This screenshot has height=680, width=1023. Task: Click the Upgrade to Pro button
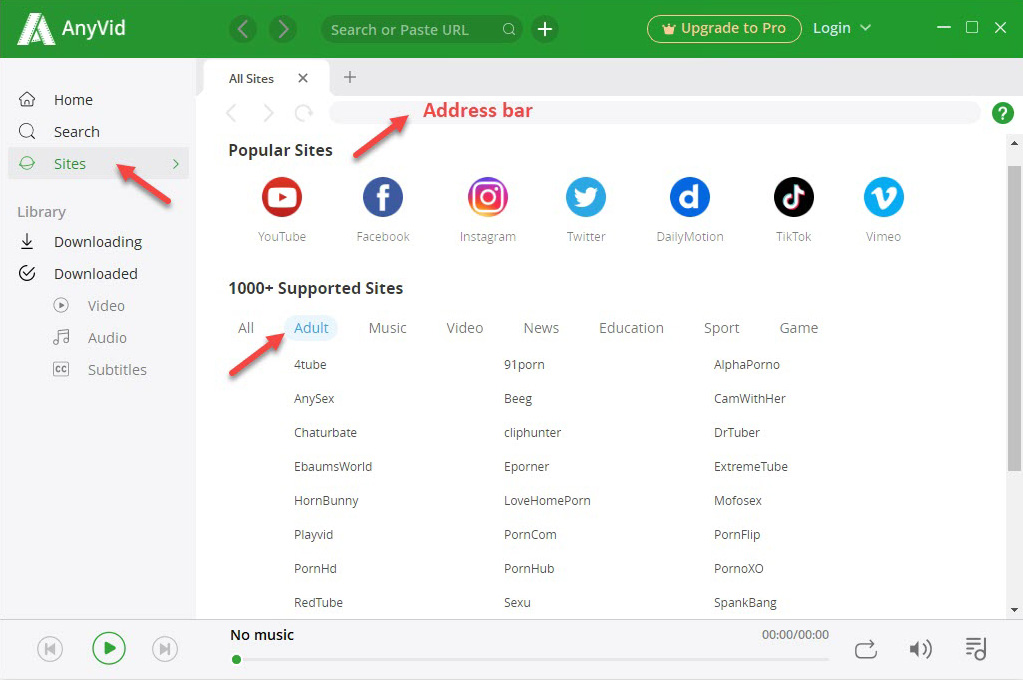[724, 29]
